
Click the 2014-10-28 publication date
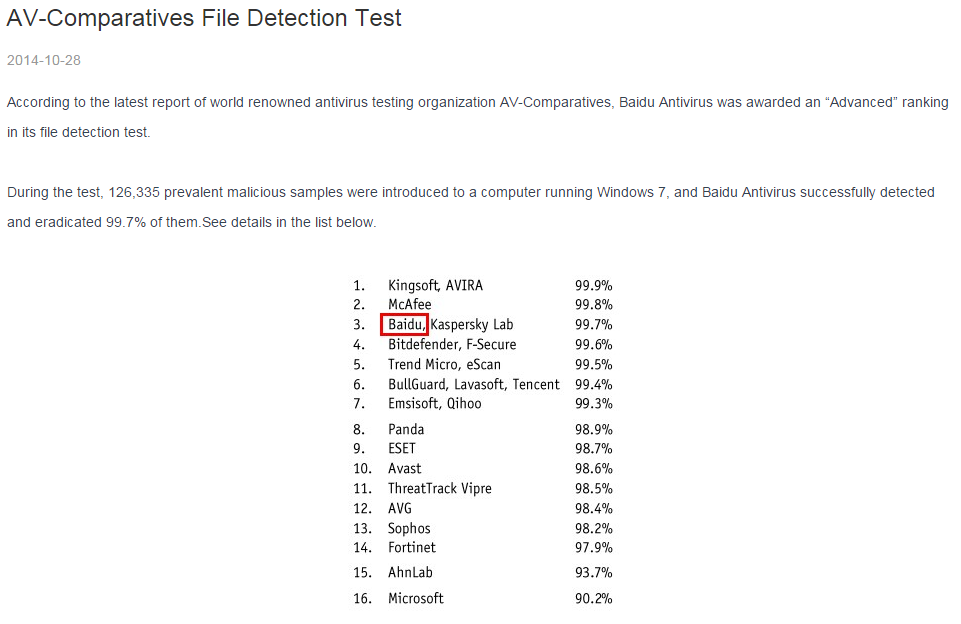[44, 60]
